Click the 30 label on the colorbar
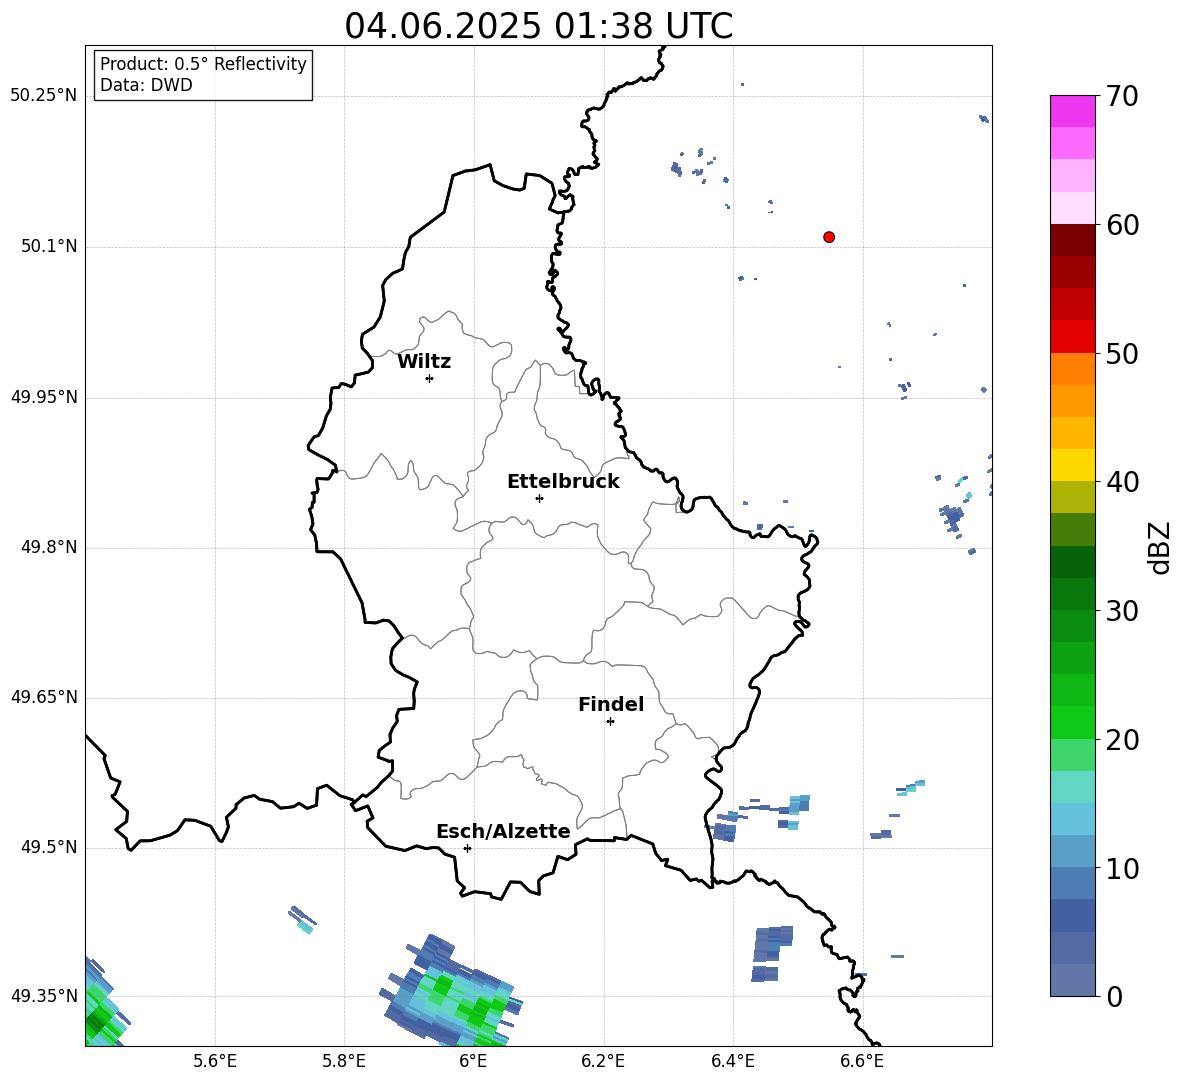 [1122, 610]
